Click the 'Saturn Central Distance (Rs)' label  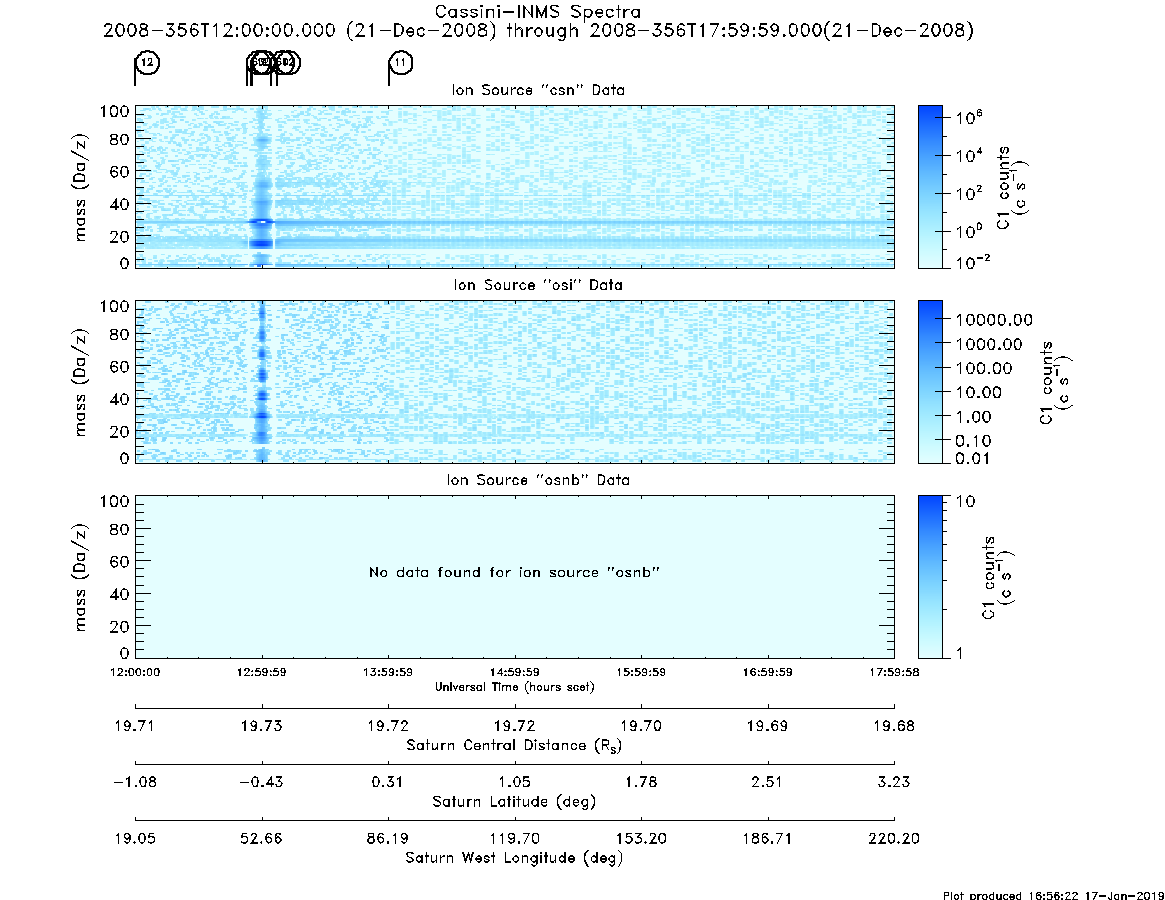pyautogui.click(x=514, y=745)
